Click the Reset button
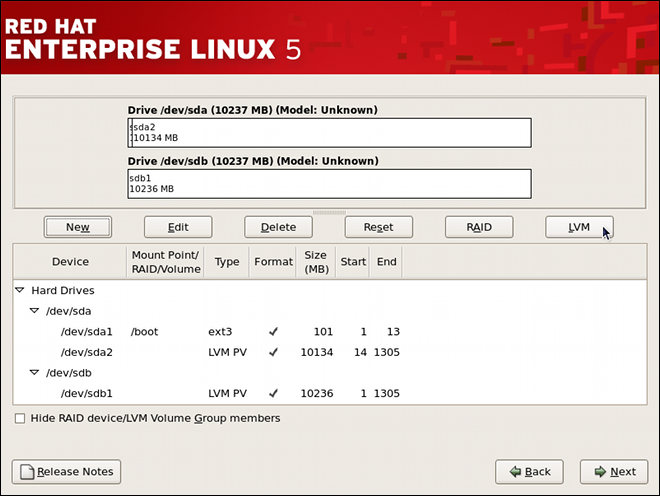The height and width of the screenshot is (496, 660). [x=378, y=227]
